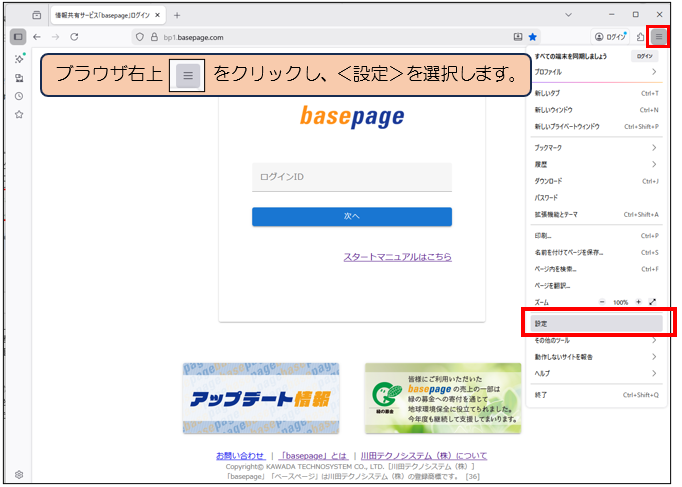682x487 pixels.
Task: Close the basepage login tab
Action: tap(157, 15)
